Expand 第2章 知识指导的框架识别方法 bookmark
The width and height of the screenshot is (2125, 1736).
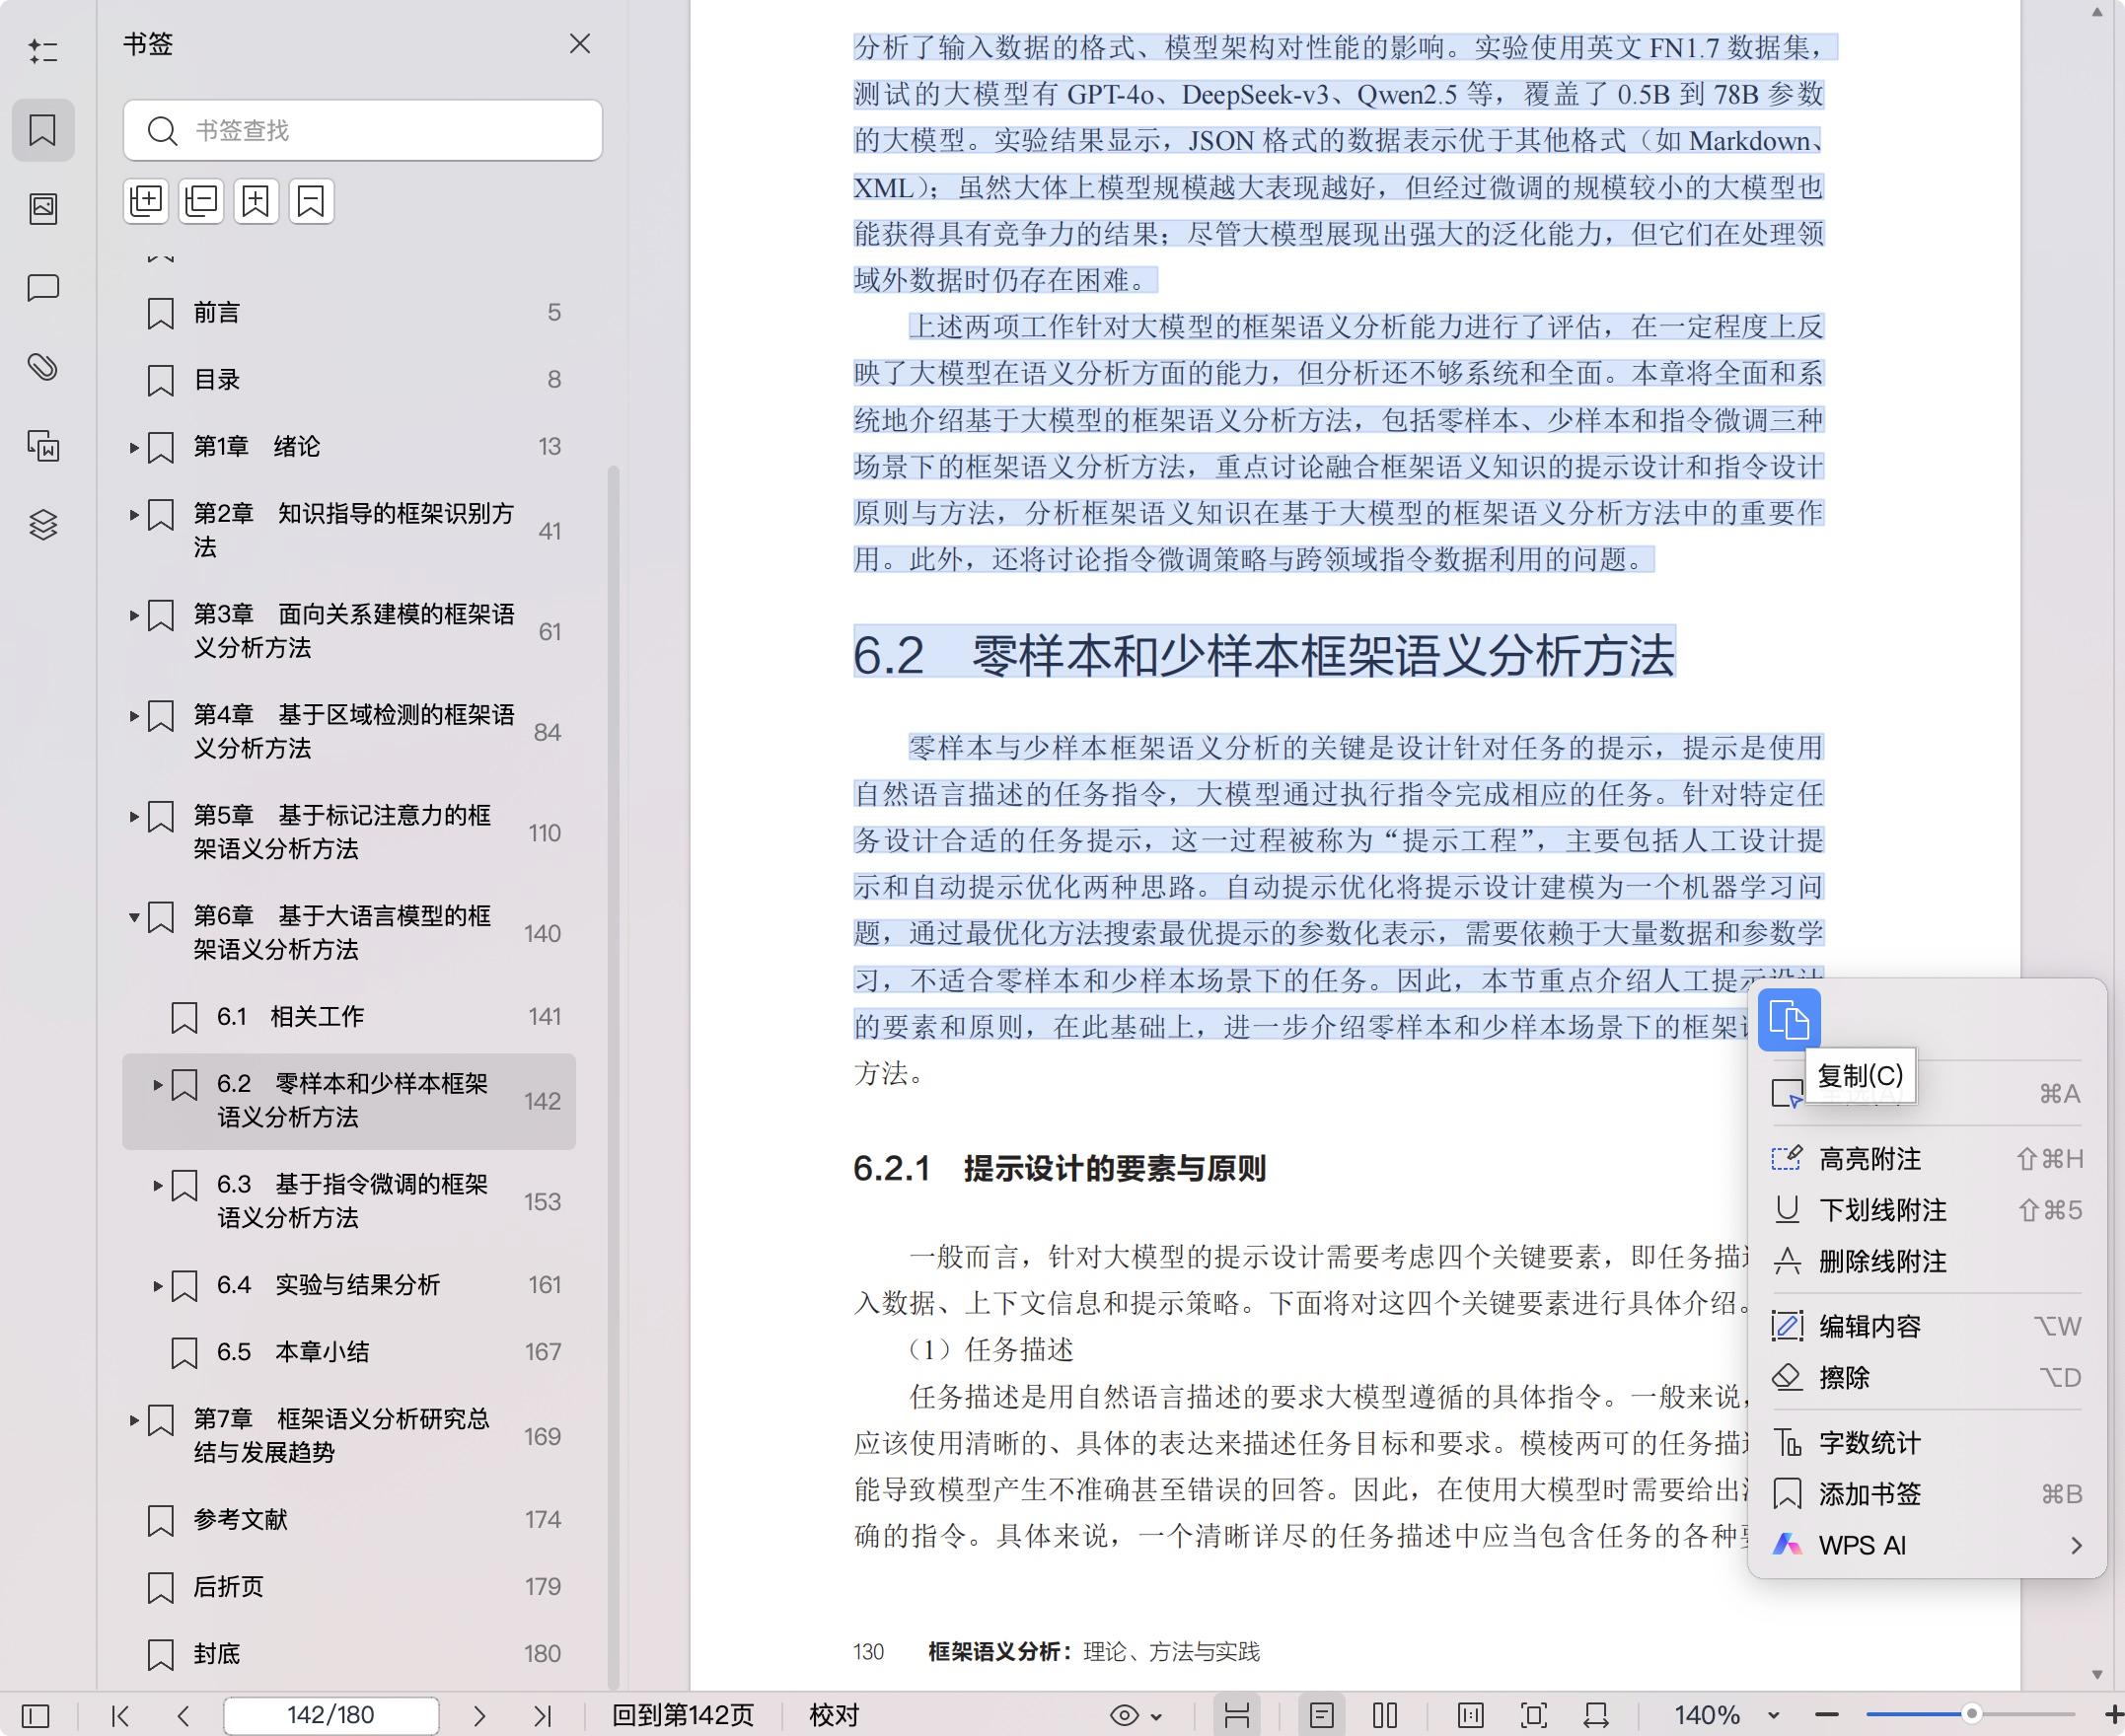click(x=133, y=514)
